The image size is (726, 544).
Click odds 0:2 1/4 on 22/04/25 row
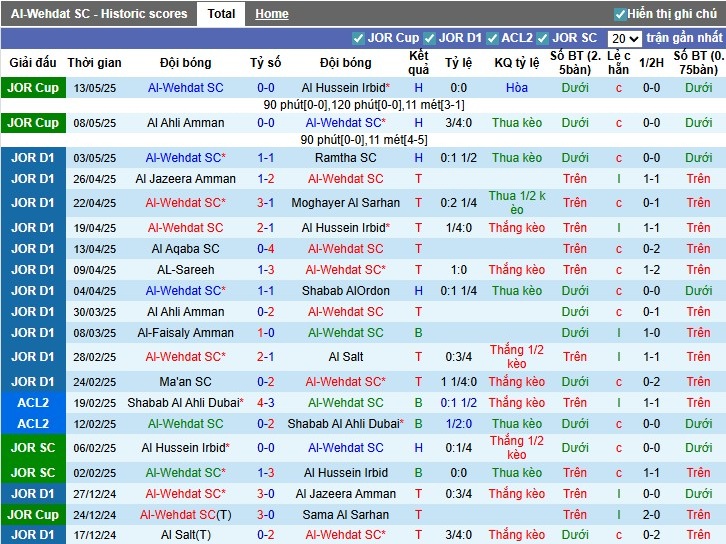(x=458, y=203)
